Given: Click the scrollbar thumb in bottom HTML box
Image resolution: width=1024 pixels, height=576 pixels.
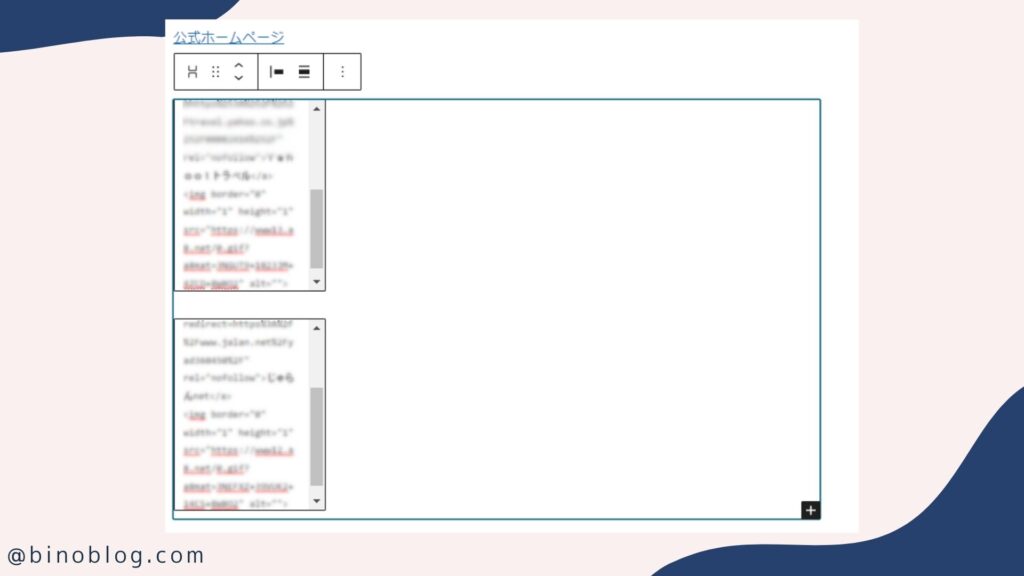Looking at the screenshot, I should tap(317, 437).
